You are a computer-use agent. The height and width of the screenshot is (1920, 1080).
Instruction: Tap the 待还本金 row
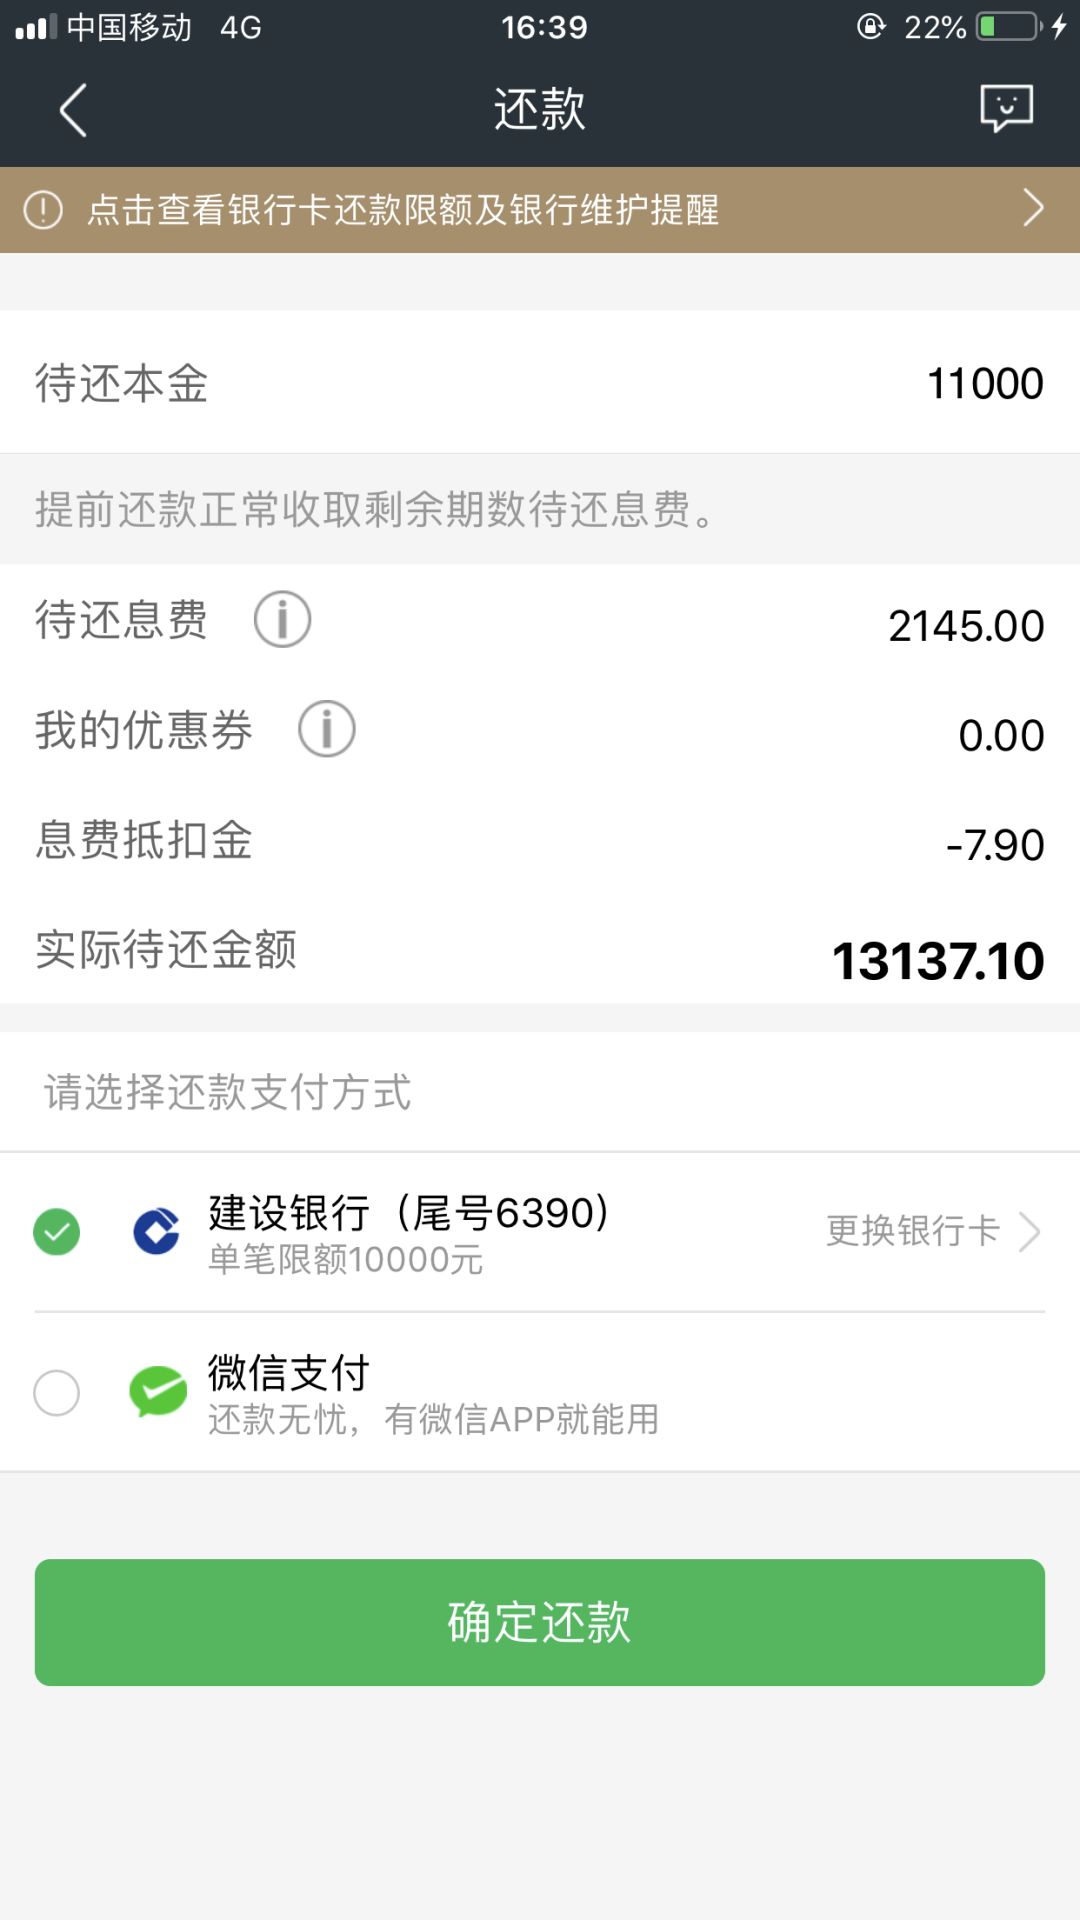[540, 383]
